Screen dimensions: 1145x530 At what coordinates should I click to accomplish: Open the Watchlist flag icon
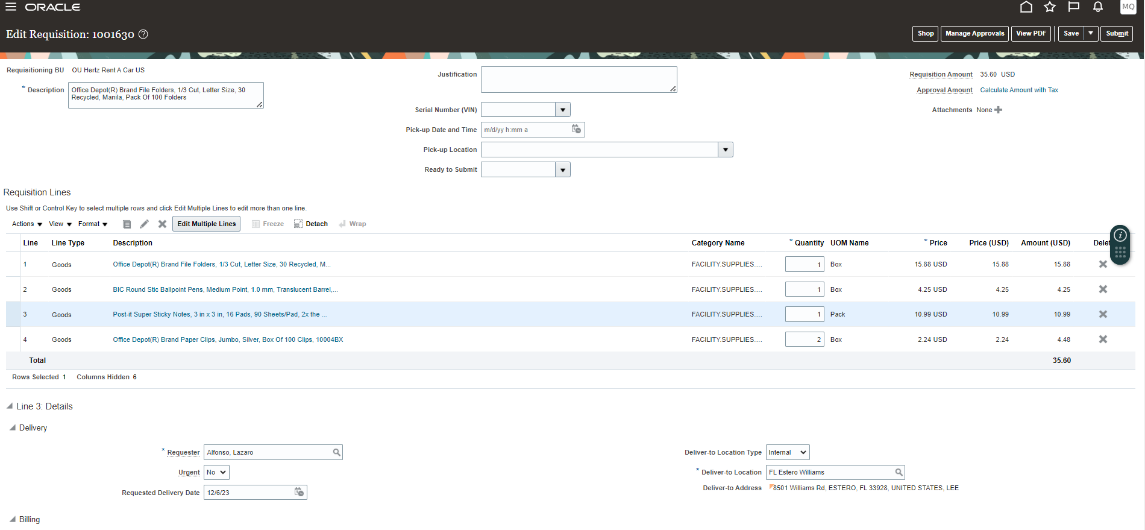(x=1073, y=7)
